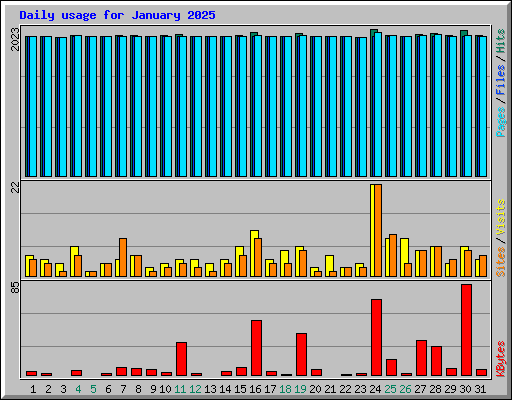Click the cyan Pages bar for day 1
The width and height of the screenshot is (512, 400).
(33, 106)
